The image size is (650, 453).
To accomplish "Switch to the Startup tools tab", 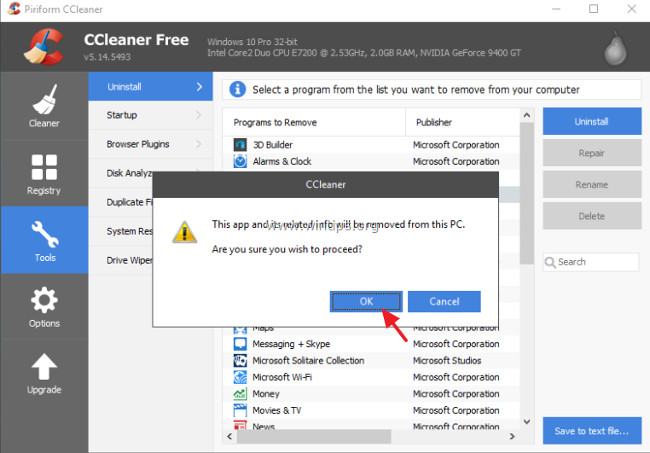I will (x=150, y=115).
